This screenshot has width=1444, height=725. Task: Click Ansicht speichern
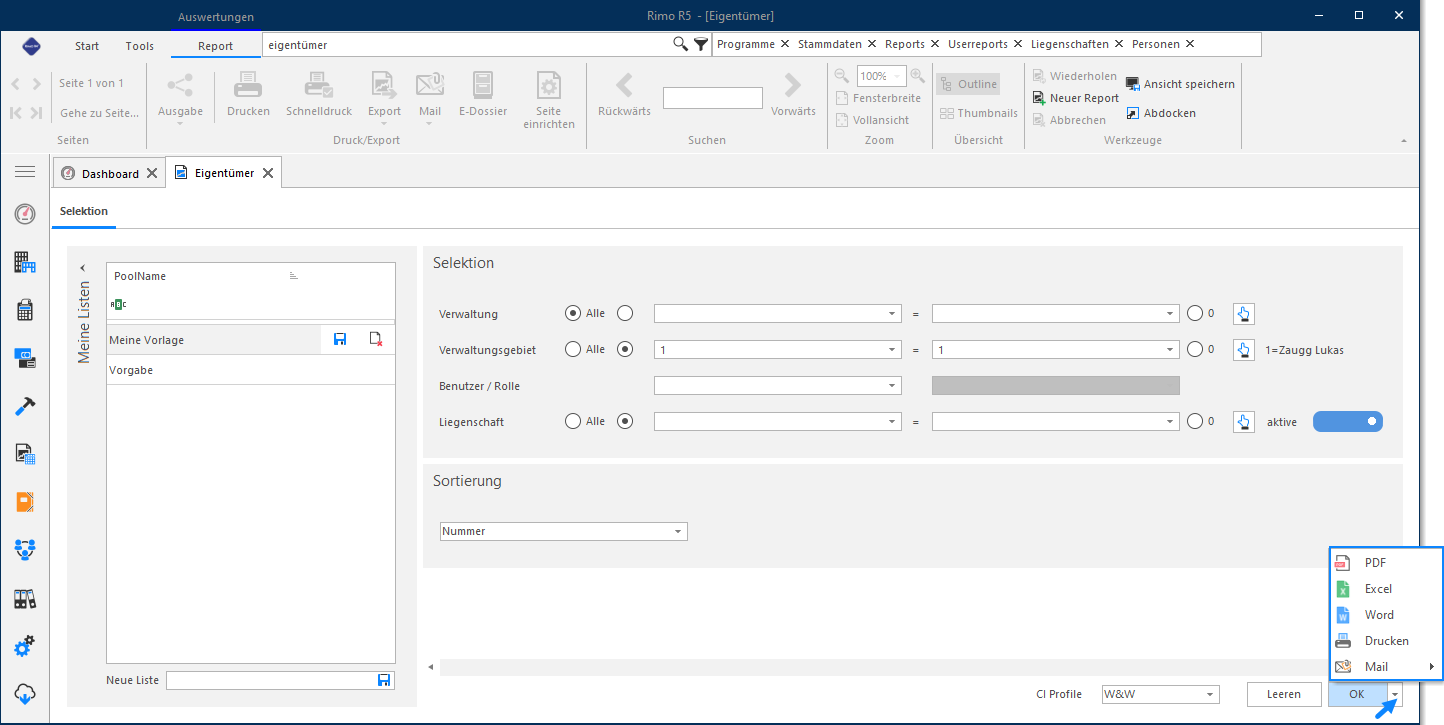[1180, 84]
